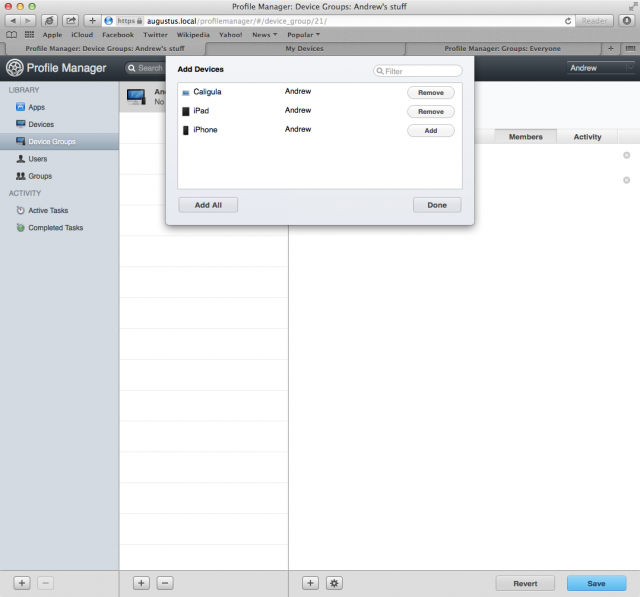Open Apple bookmark in favorites bar
640x597 pixels.
(x=52, y=35)
